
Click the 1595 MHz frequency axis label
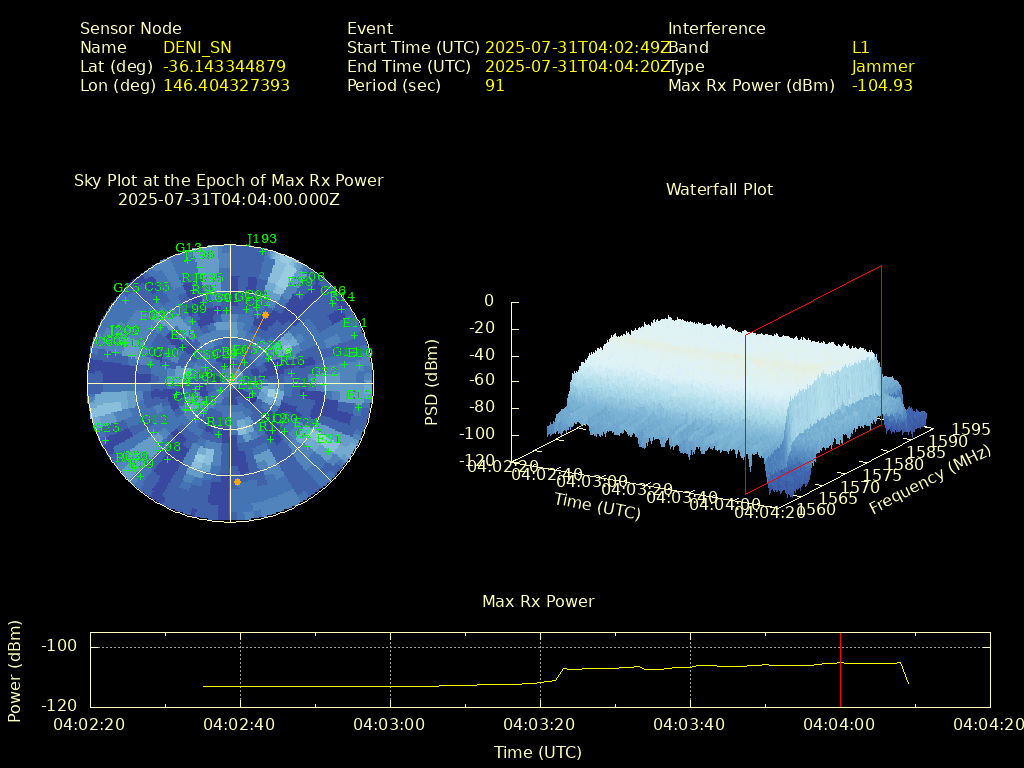click(971, 430)
